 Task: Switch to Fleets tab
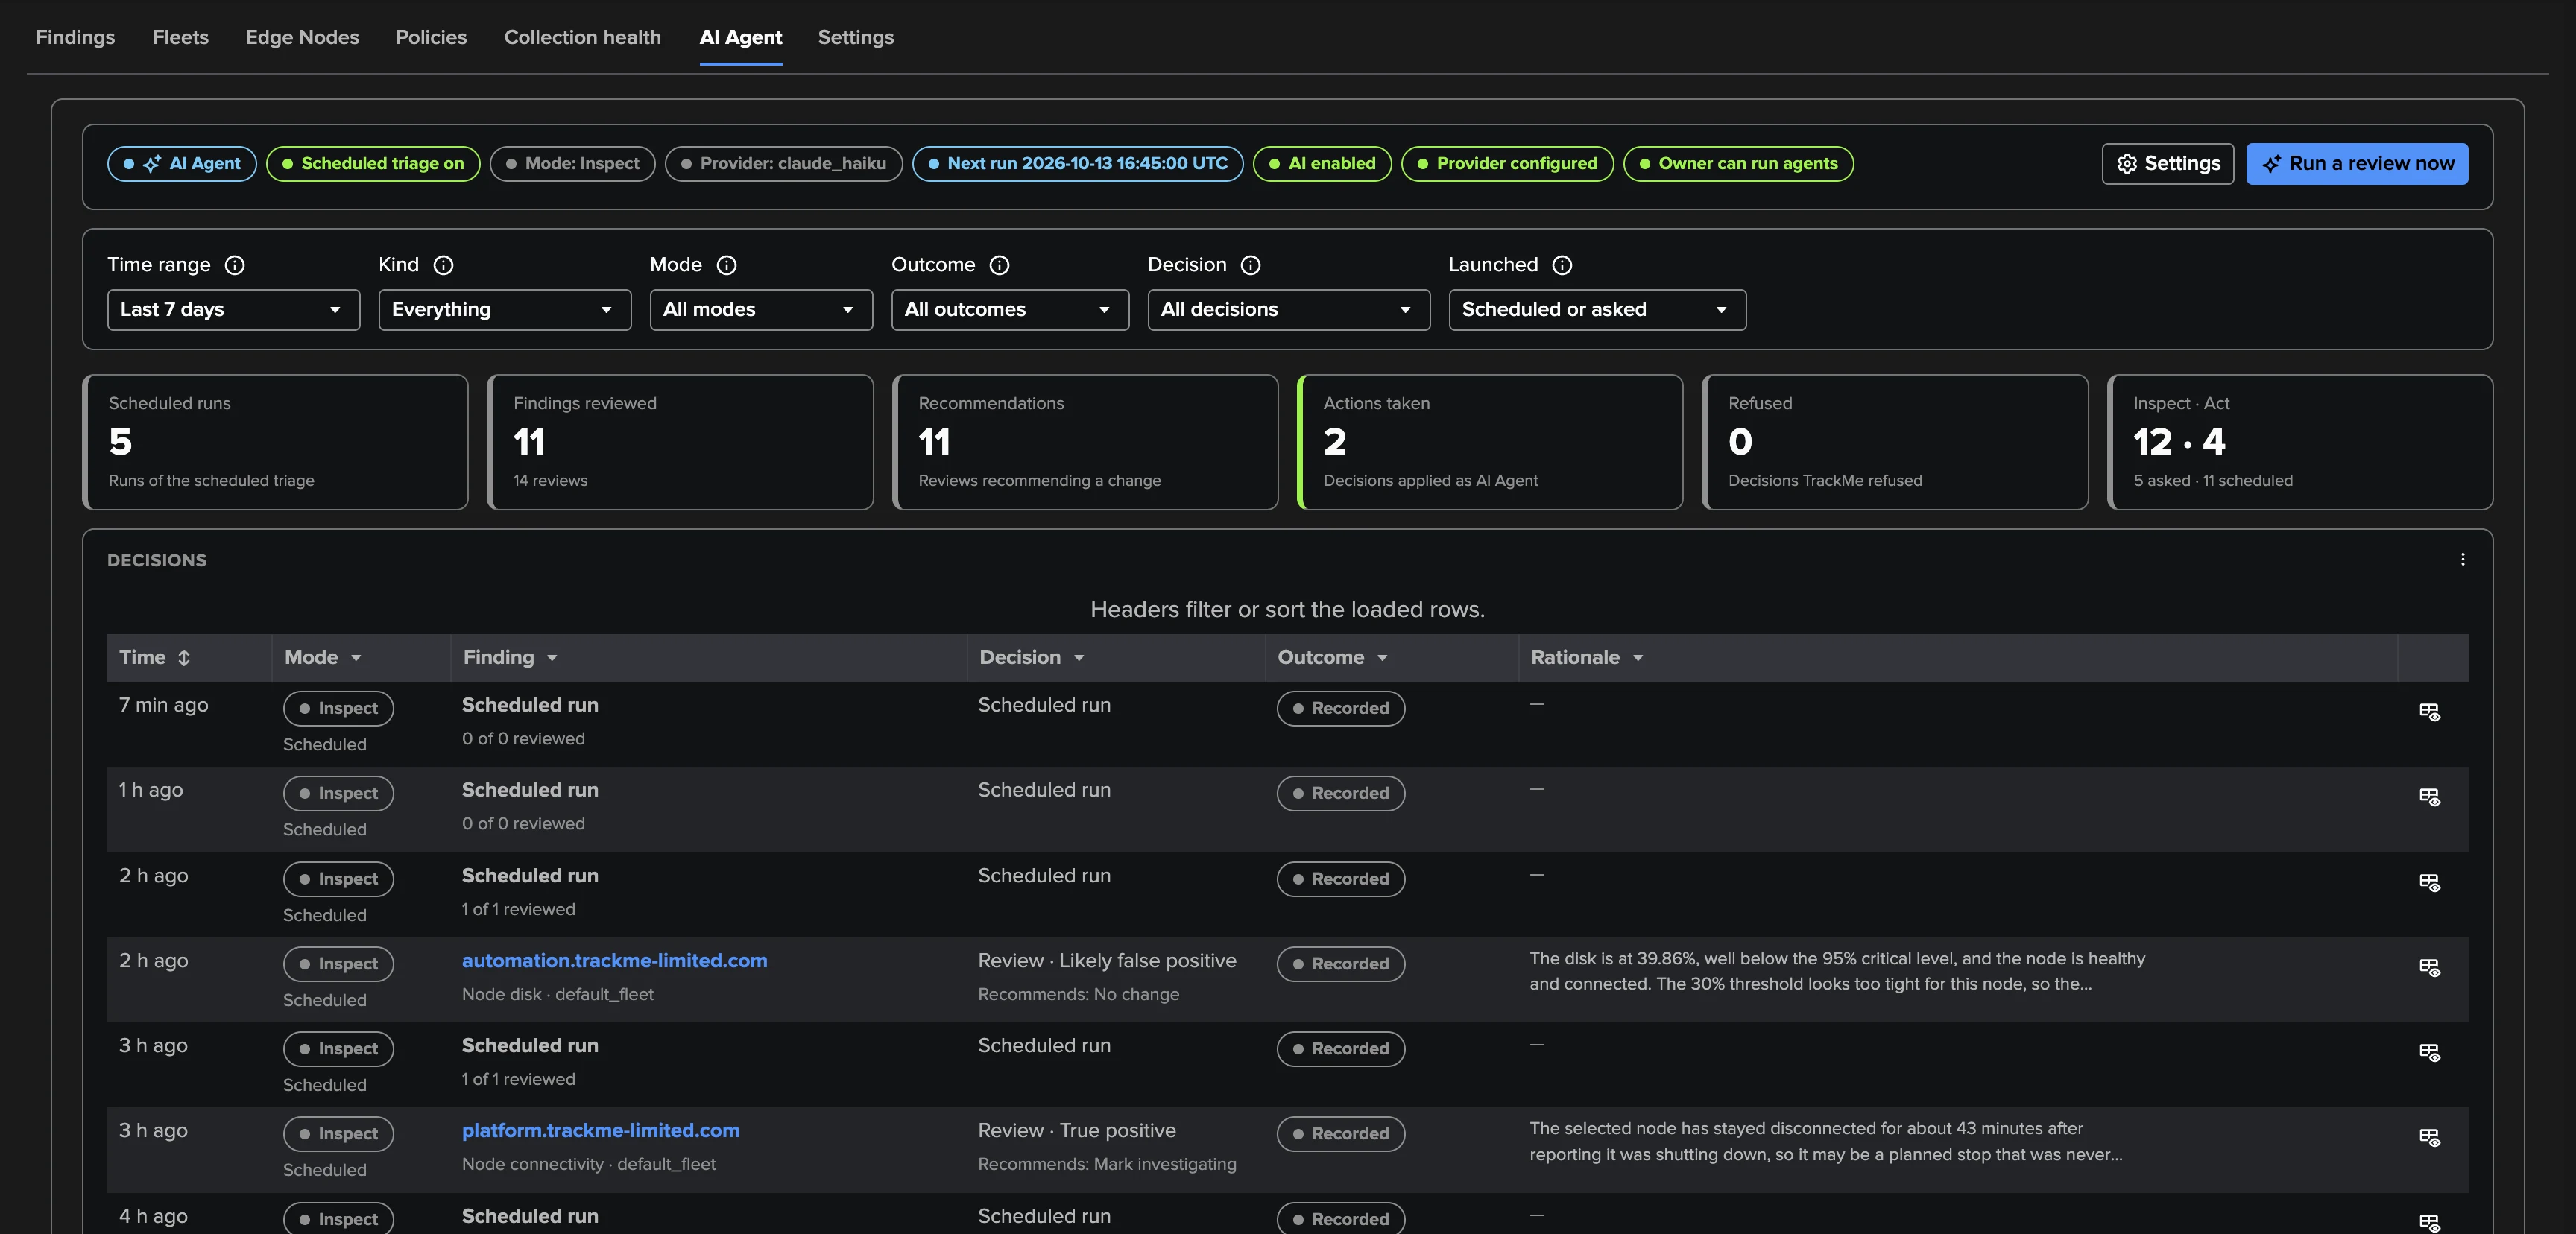tap(180, 37)
